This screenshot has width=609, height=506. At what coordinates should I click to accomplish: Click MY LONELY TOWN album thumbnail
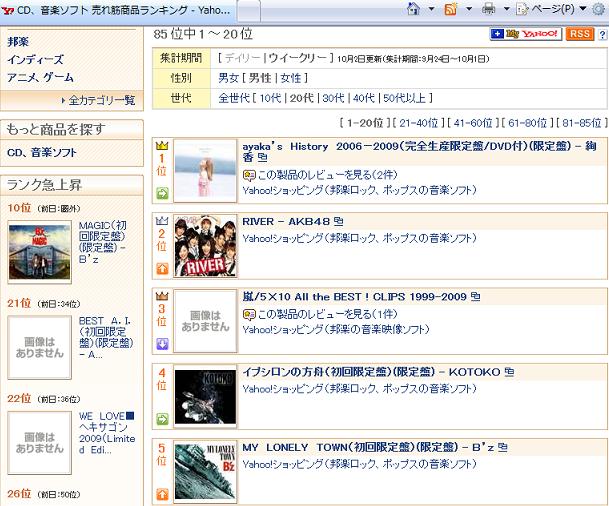click(205, 472)
